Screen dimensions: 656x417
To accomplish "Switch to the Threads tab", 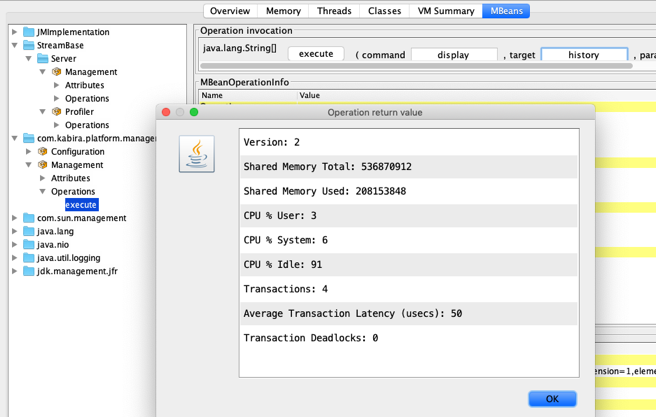I will 334,11.
